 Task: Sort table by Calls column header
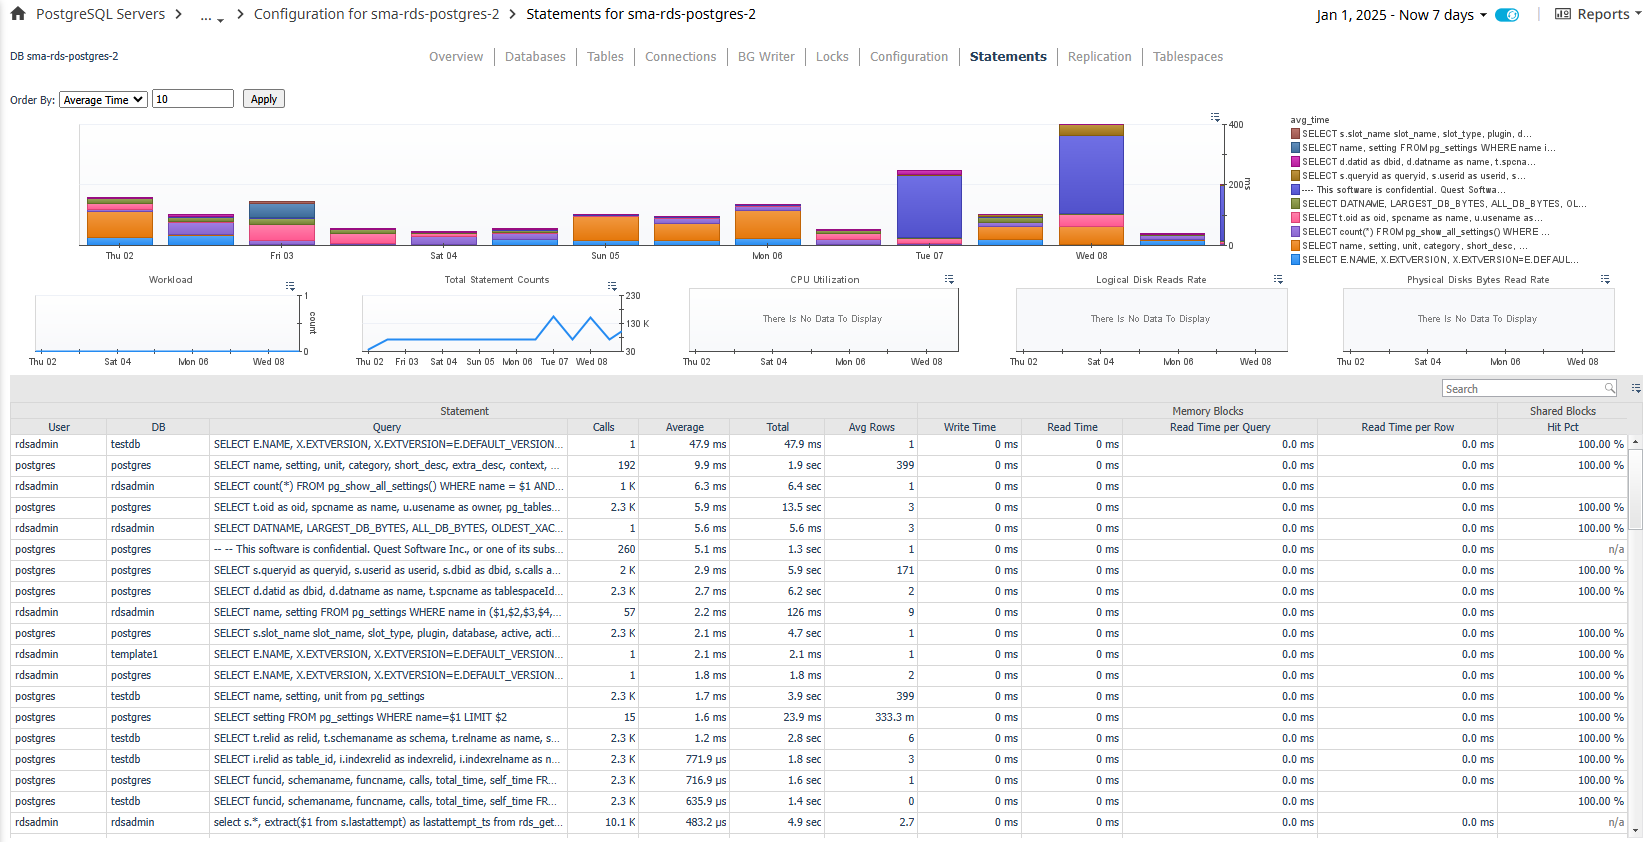pos(603,427)
